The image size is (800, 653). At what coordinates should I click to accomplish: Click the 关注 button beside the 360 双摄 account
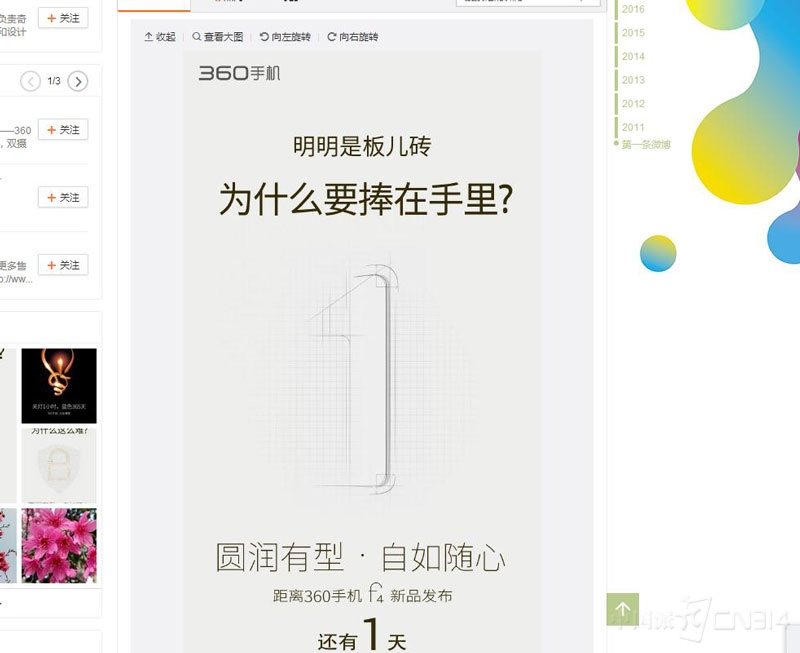click(x=63, y=130)
